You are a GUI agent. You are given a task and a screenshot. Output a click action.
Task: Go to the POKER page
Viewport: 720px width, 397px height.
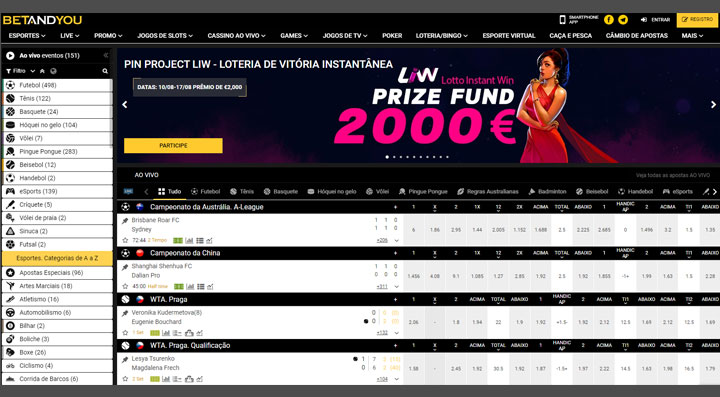coord(392,35)
